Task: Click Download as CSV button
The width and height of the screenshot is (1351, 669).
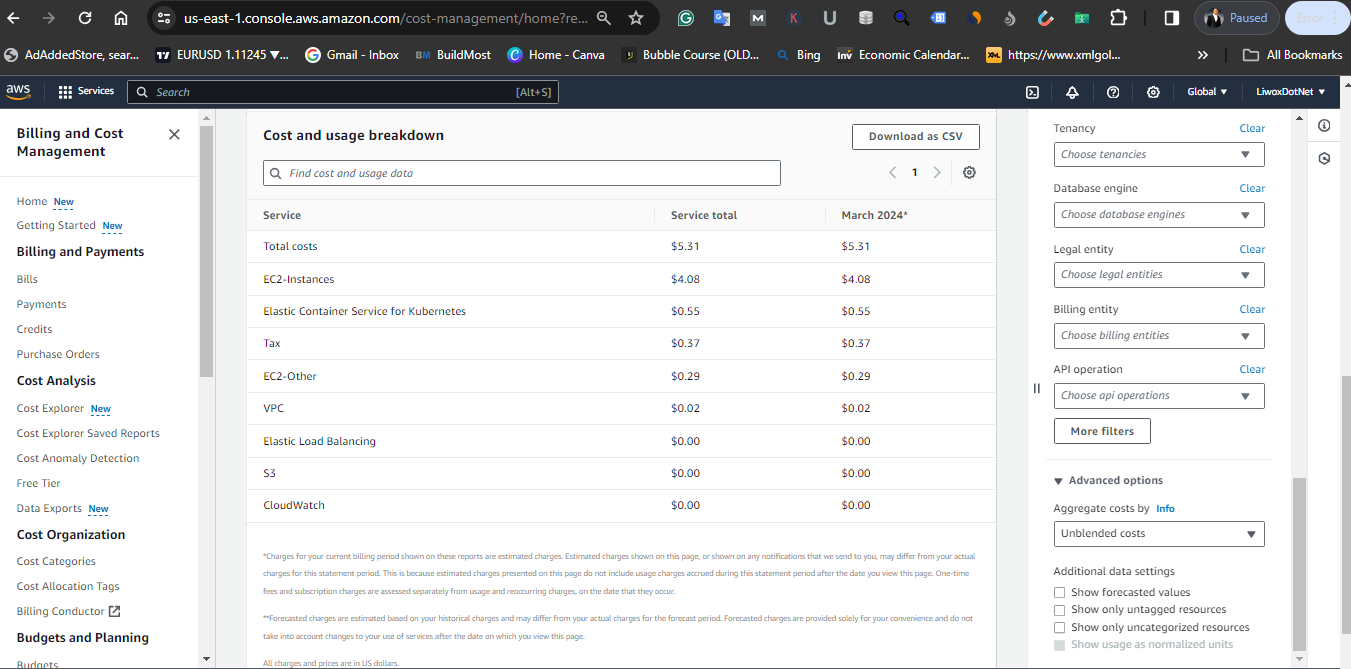Action: pyautogui.click(x=915, y=137)
